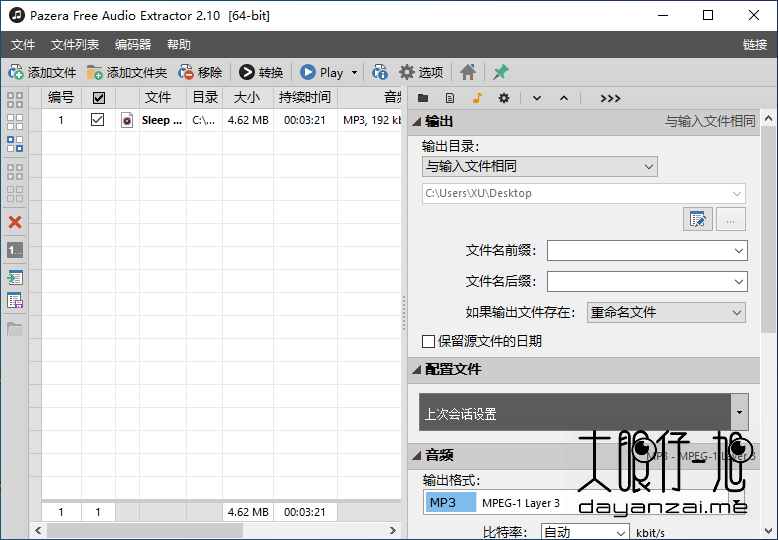Viewport: 778px width, 540px height.
Task: Toggle the header select-all checkbox
Action: (x=99, y=98)
